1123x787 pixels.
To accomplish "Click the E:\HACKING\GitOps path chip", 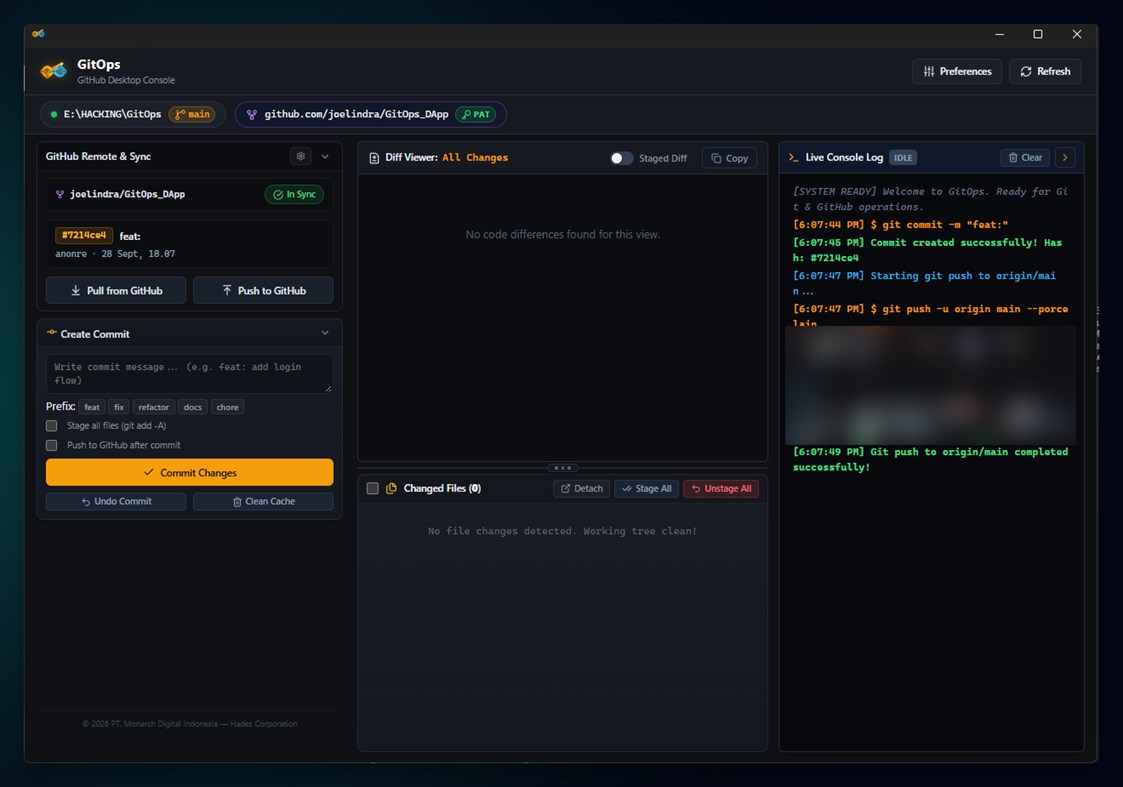I will pyautogui.click(x=132, y=115).
